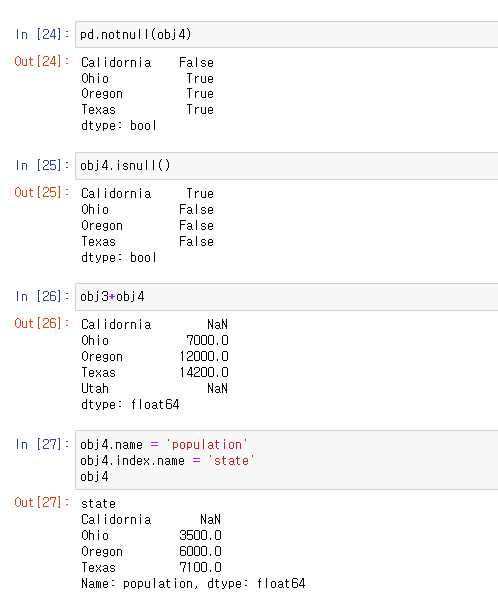The width and height of the screenshot is (498, 597).
Task: Click dtype: bool under Out[25]
Action: point(119,257)
